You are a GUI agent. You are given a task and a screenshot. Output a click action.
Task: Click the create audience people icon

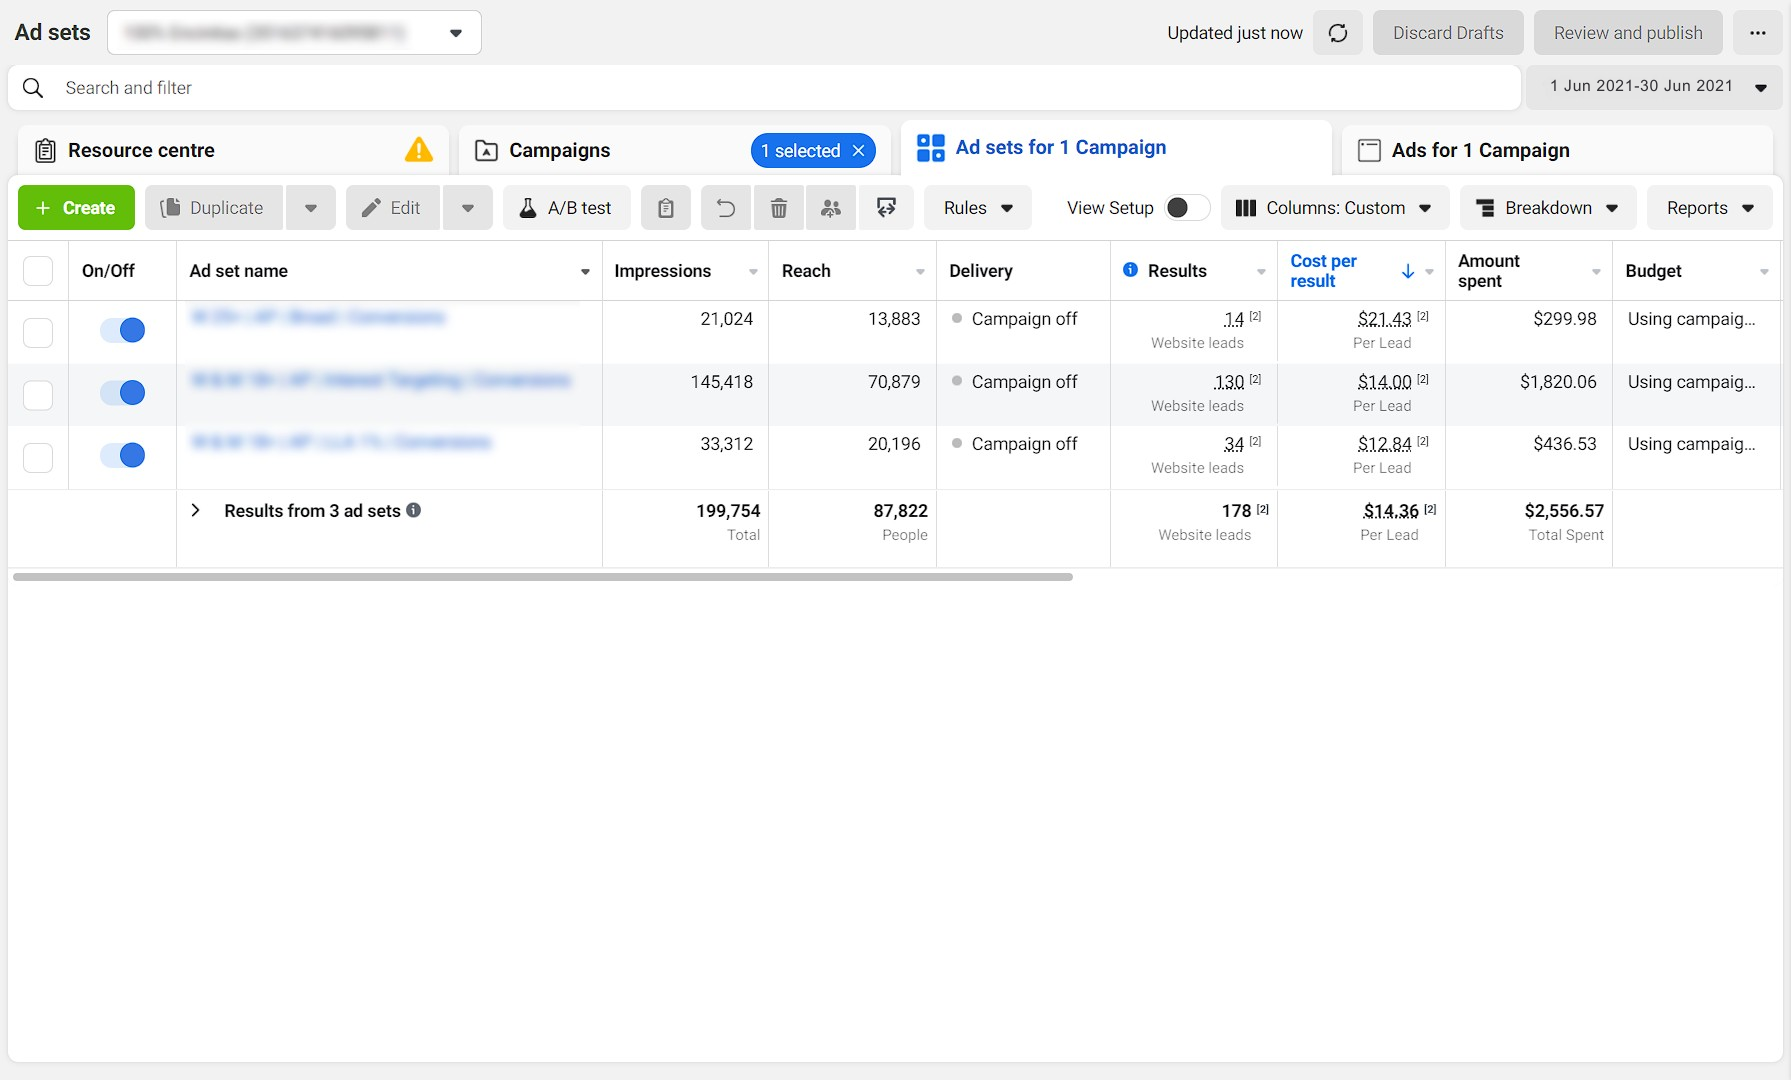coord(831,207)
